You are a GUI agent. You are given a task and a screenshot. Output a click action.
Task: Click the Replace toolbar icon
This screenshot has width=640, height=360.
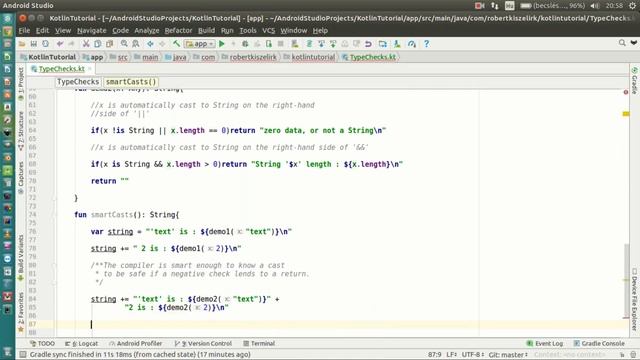[136, 44]
